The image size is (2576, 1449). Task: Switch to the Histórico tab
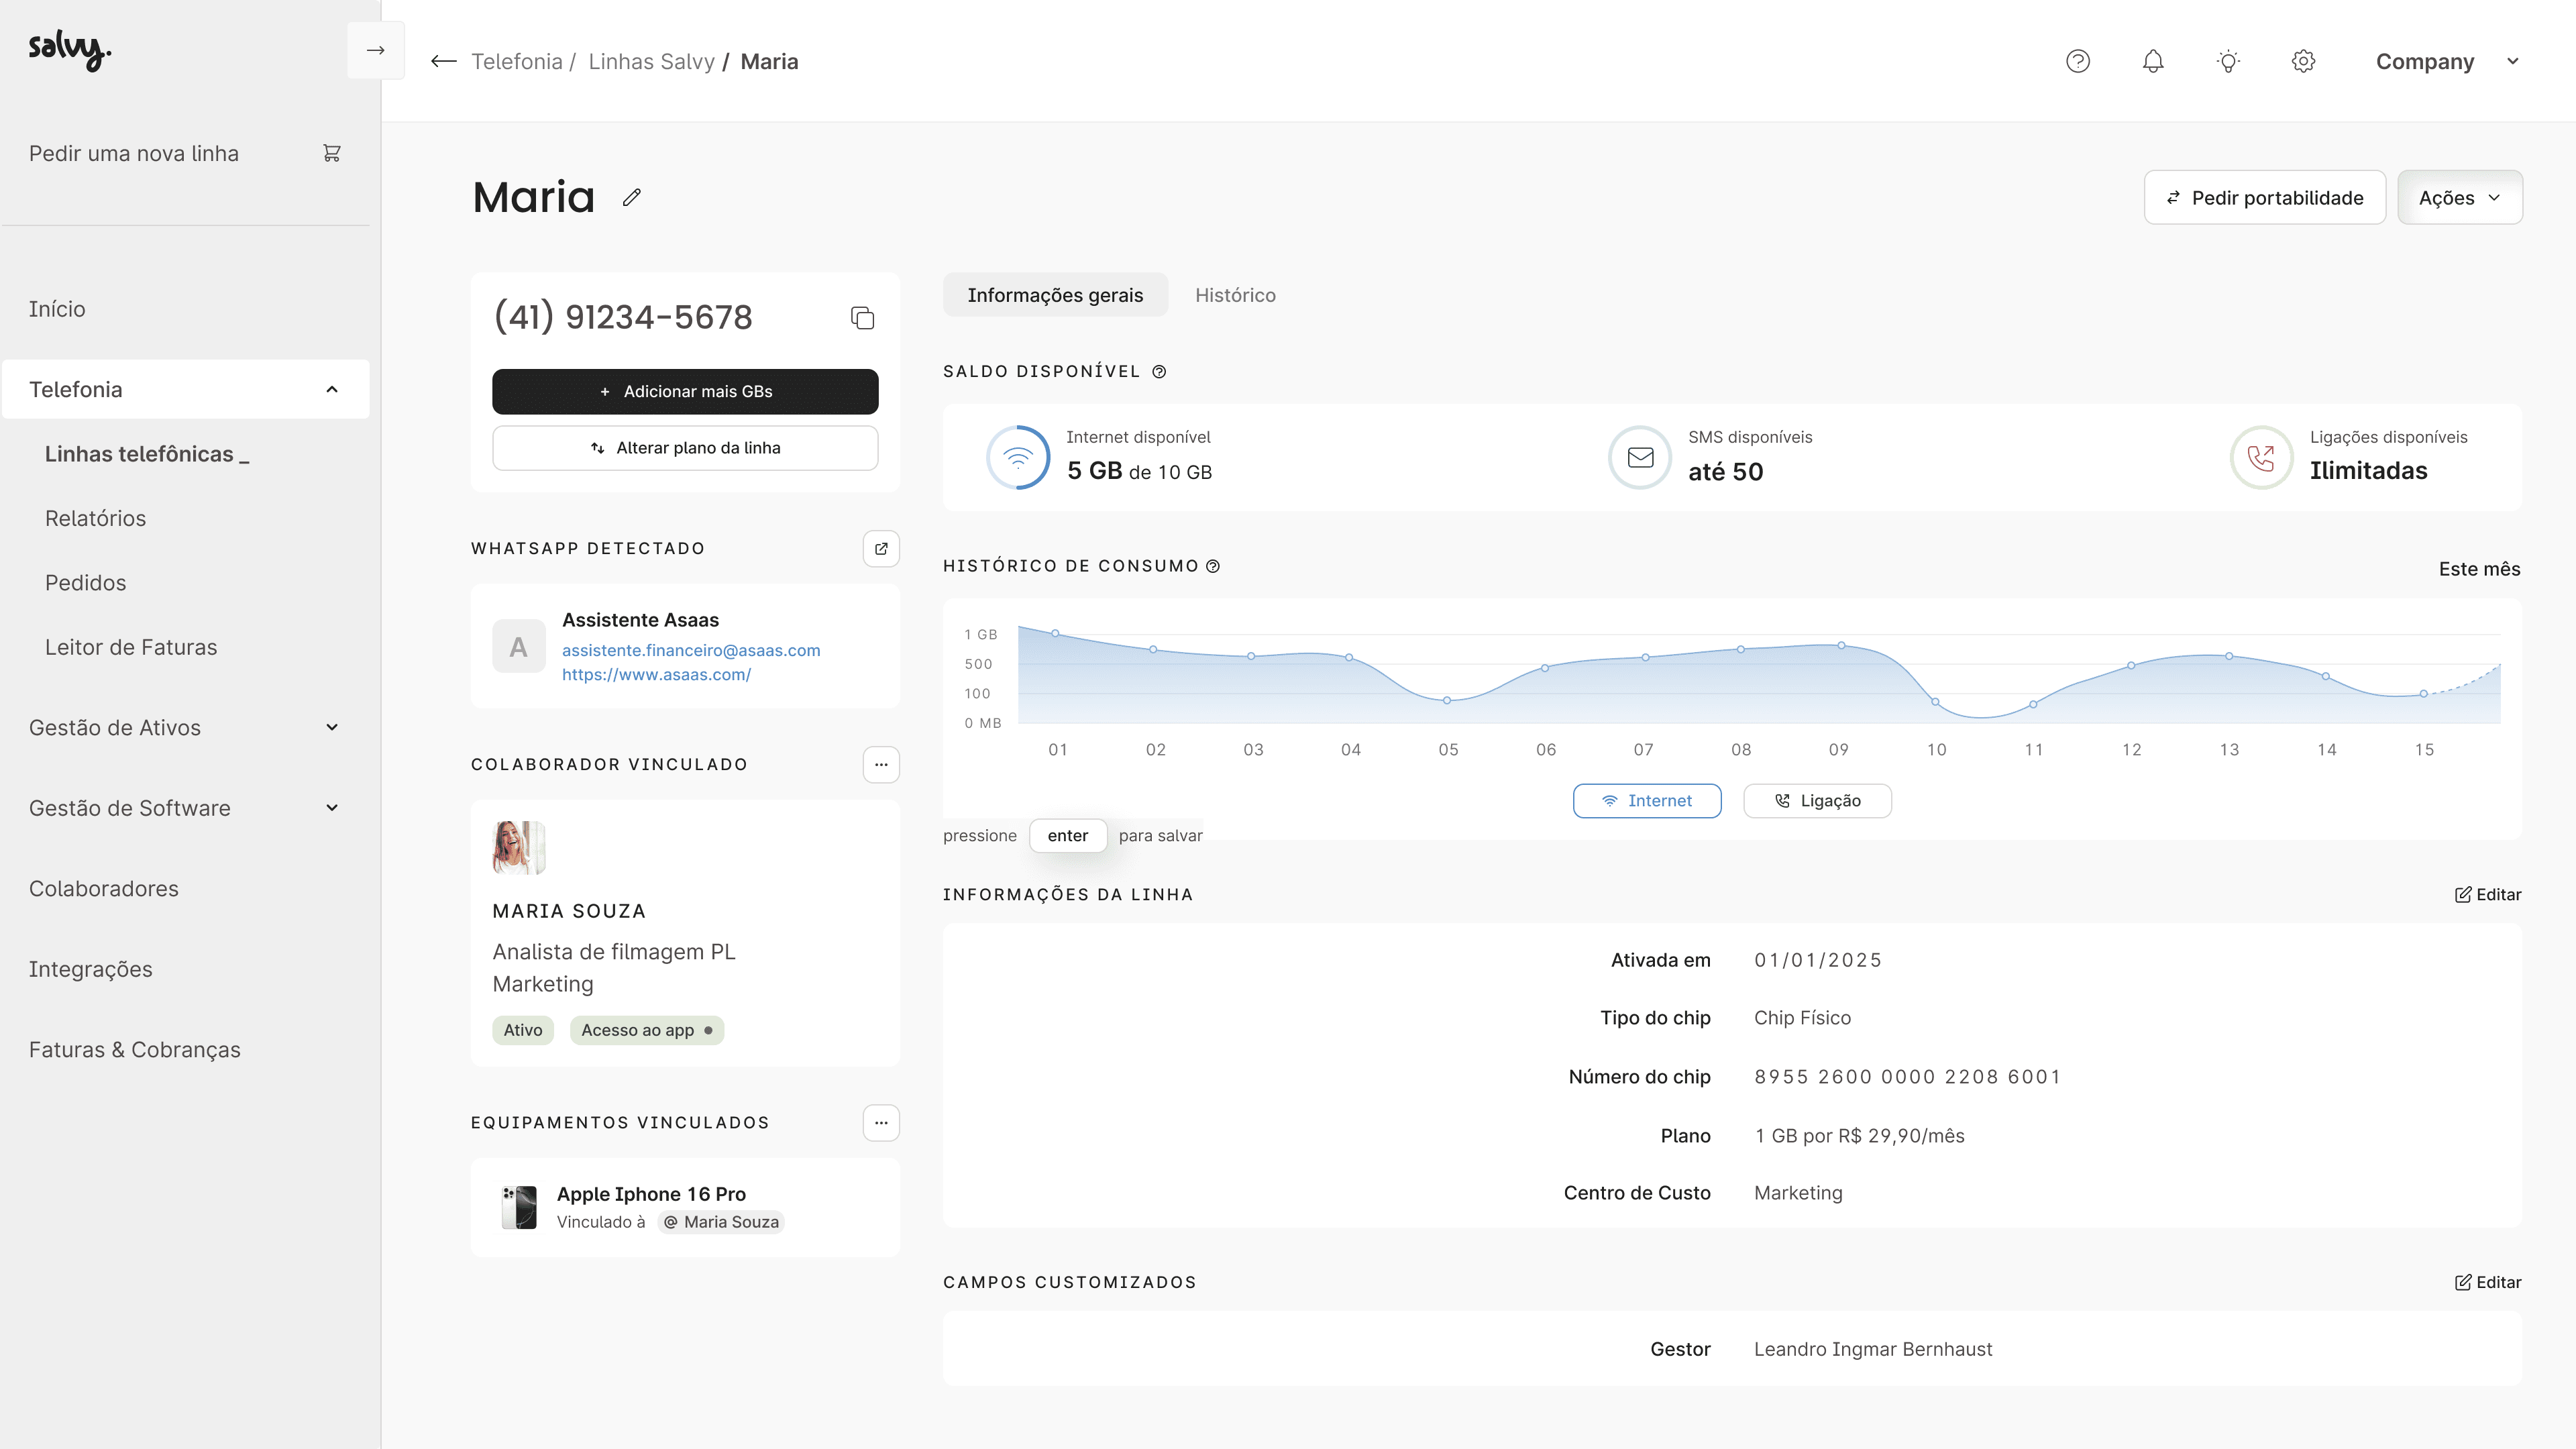point(1234,295)
